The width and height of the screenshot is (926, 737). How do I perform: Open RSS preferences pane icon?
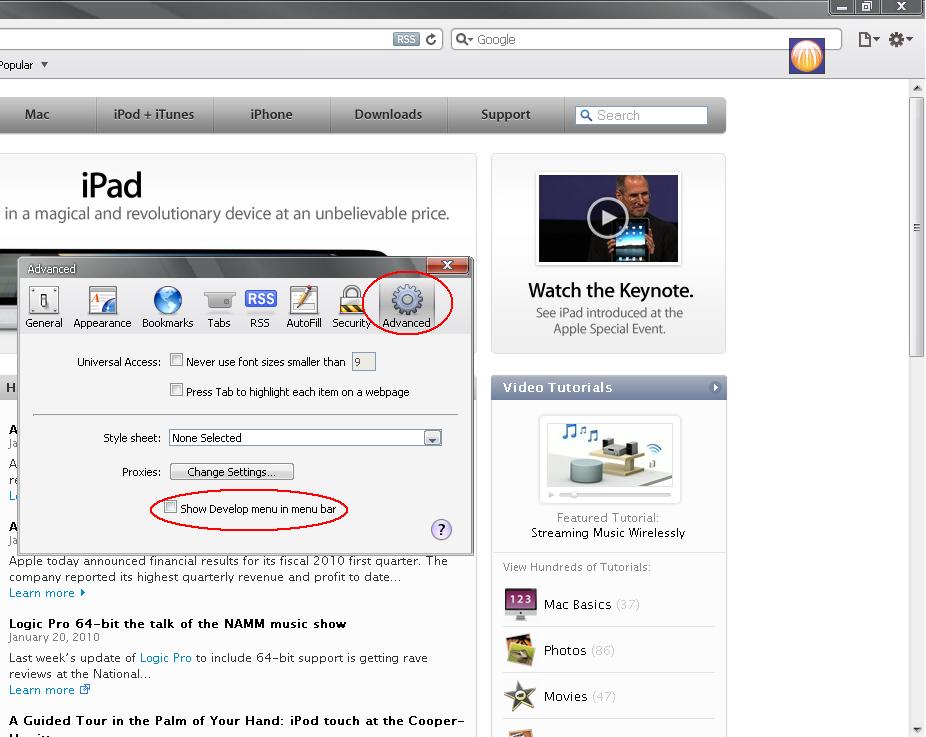[x=260, y=306]
